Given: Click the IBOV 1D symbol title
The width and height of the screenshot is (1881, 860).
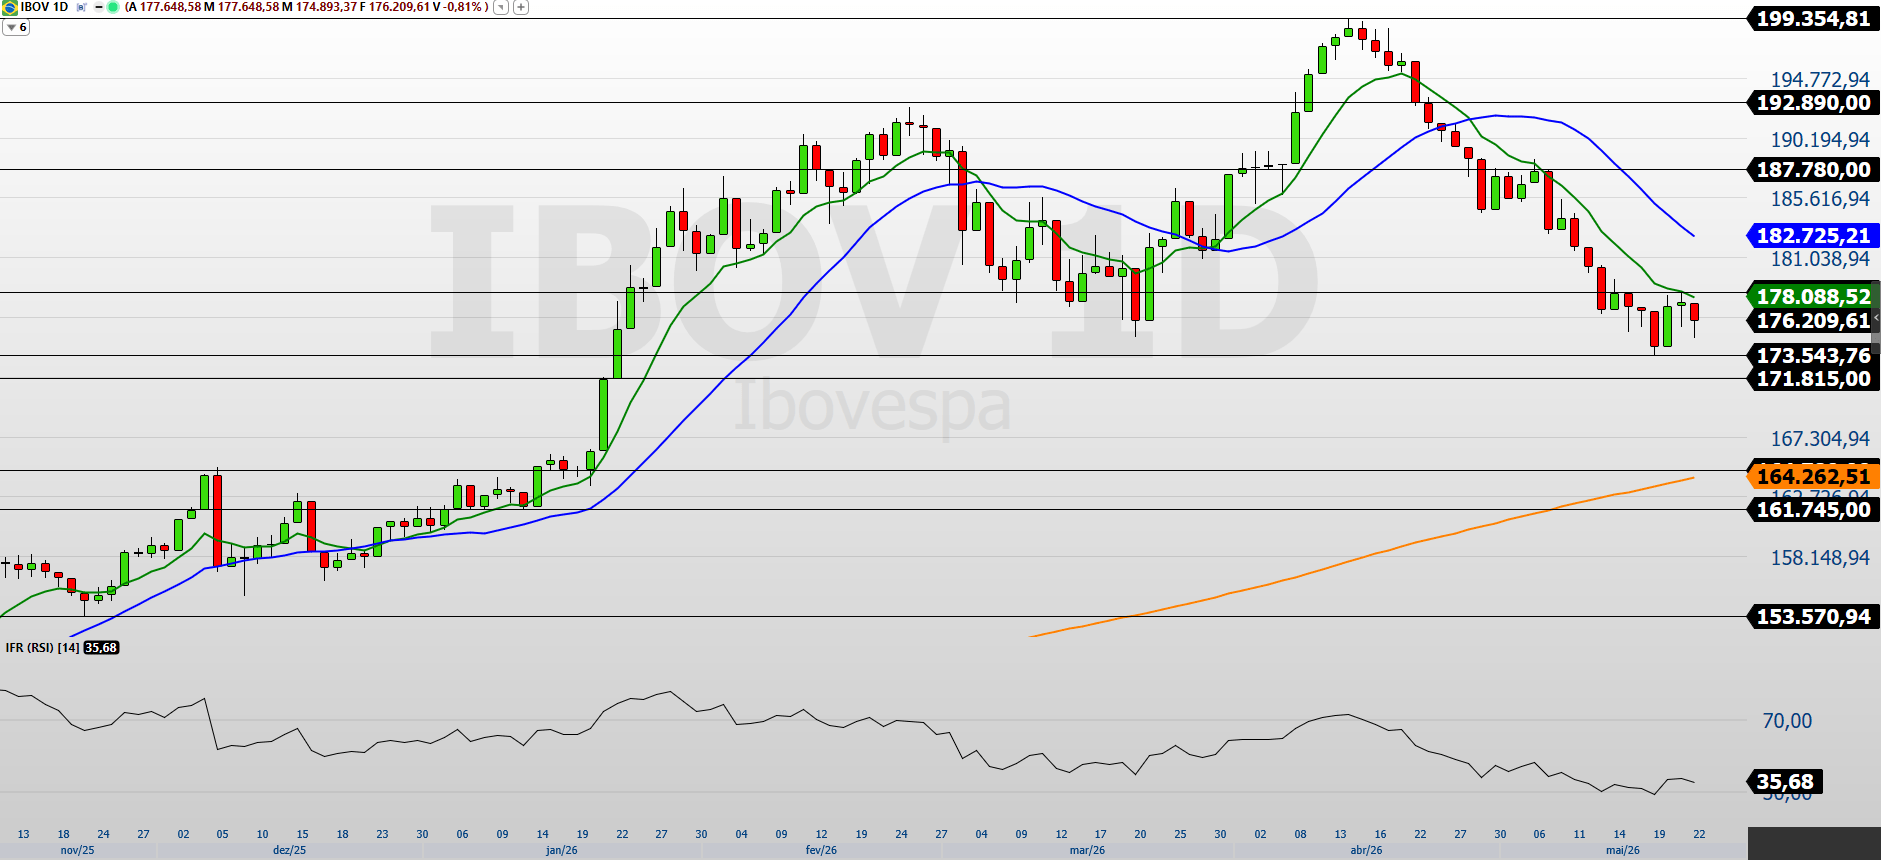Looking at the screenshot, I should (44, 7).
